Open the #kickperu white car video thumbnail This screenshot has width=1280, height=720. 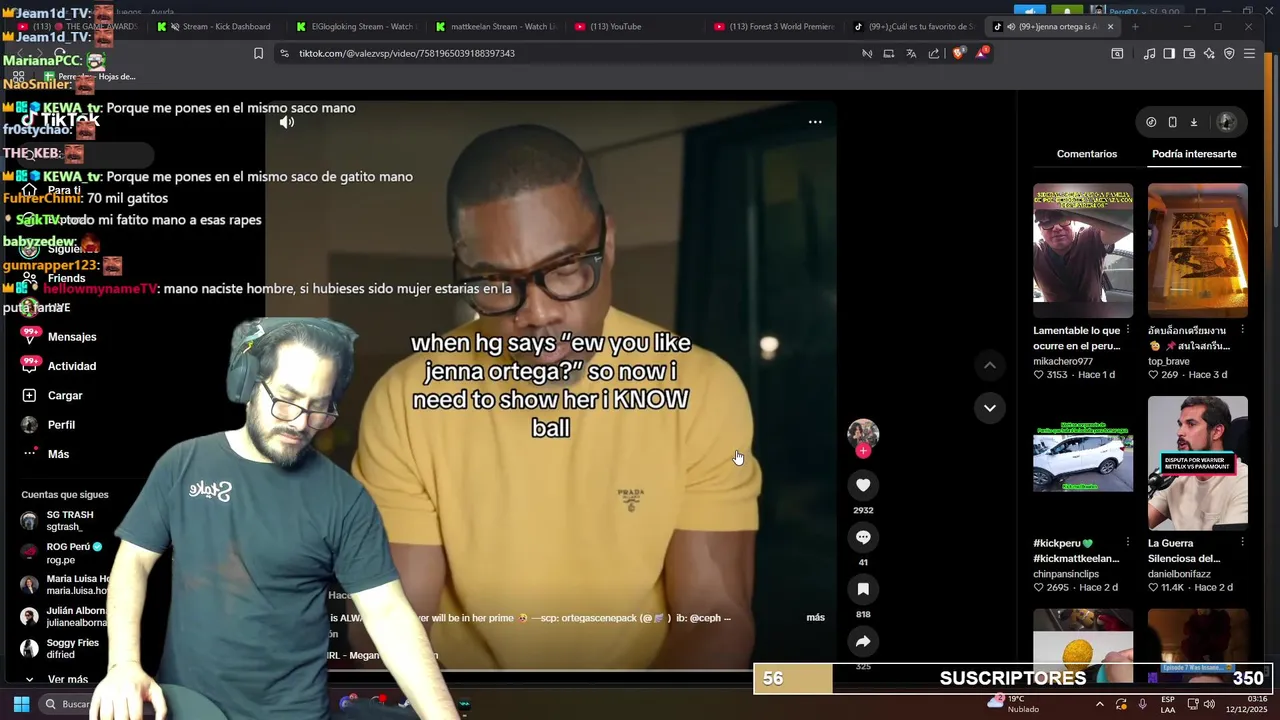pos(1083,463)
